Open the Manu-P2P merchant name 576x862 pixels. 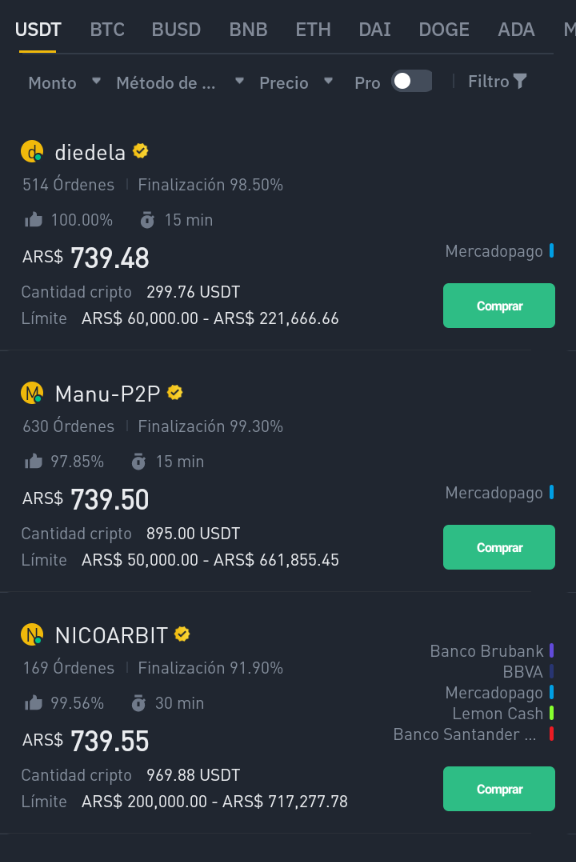108,394
